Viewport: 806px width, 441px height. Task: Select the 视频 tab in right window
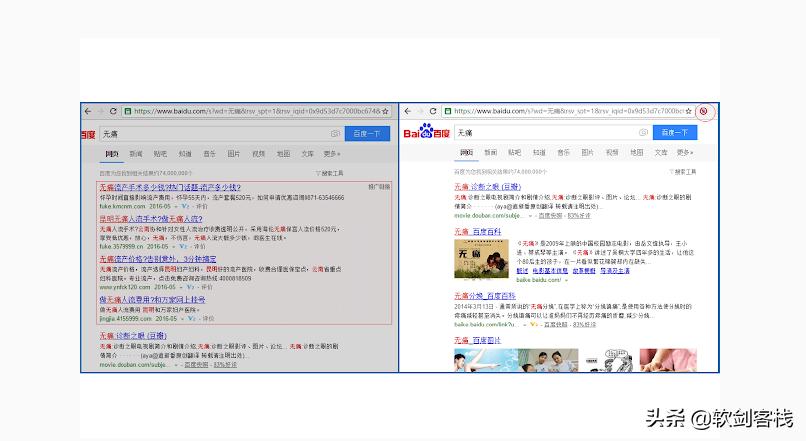(x=612, y=153)
